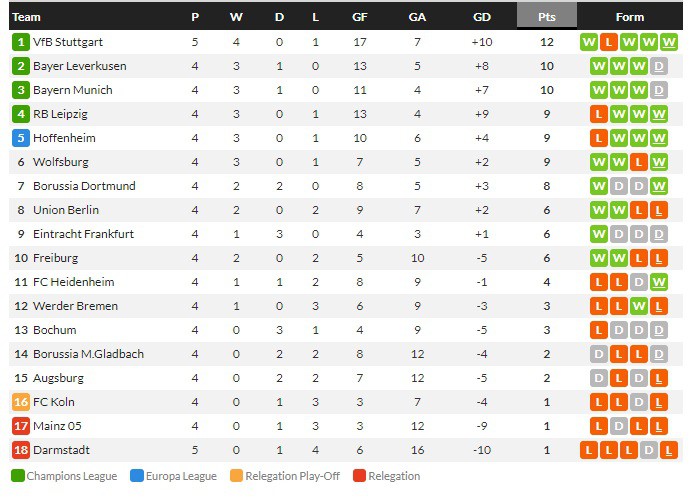
Task: Click FC Koln's orange position 16 badge
Action: pos(21,402)
